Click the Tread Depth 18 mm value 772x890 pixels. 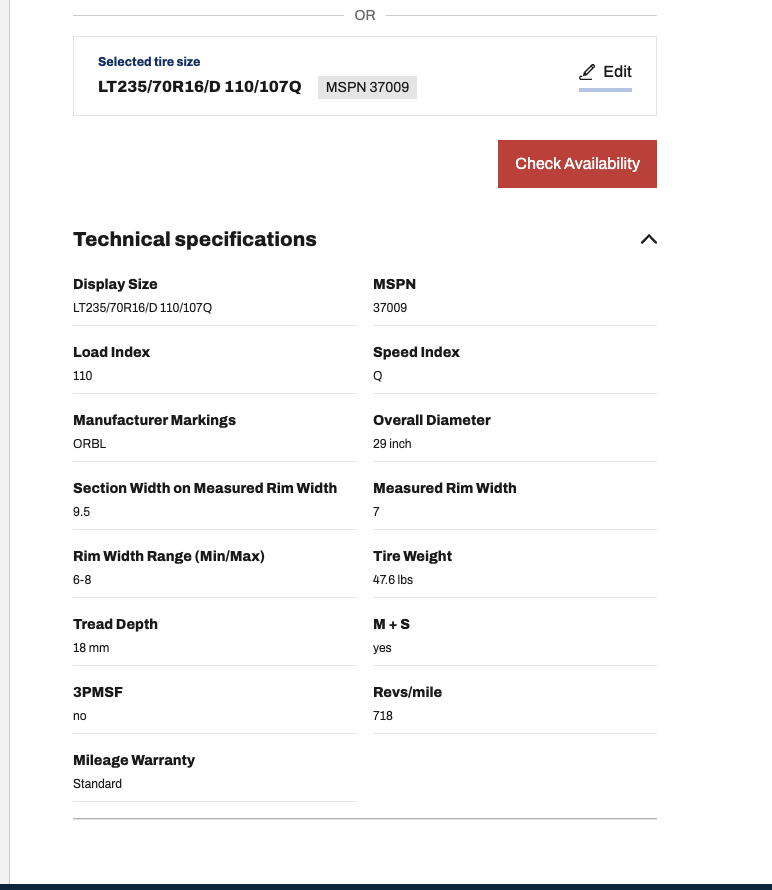[x=91, y=648]
